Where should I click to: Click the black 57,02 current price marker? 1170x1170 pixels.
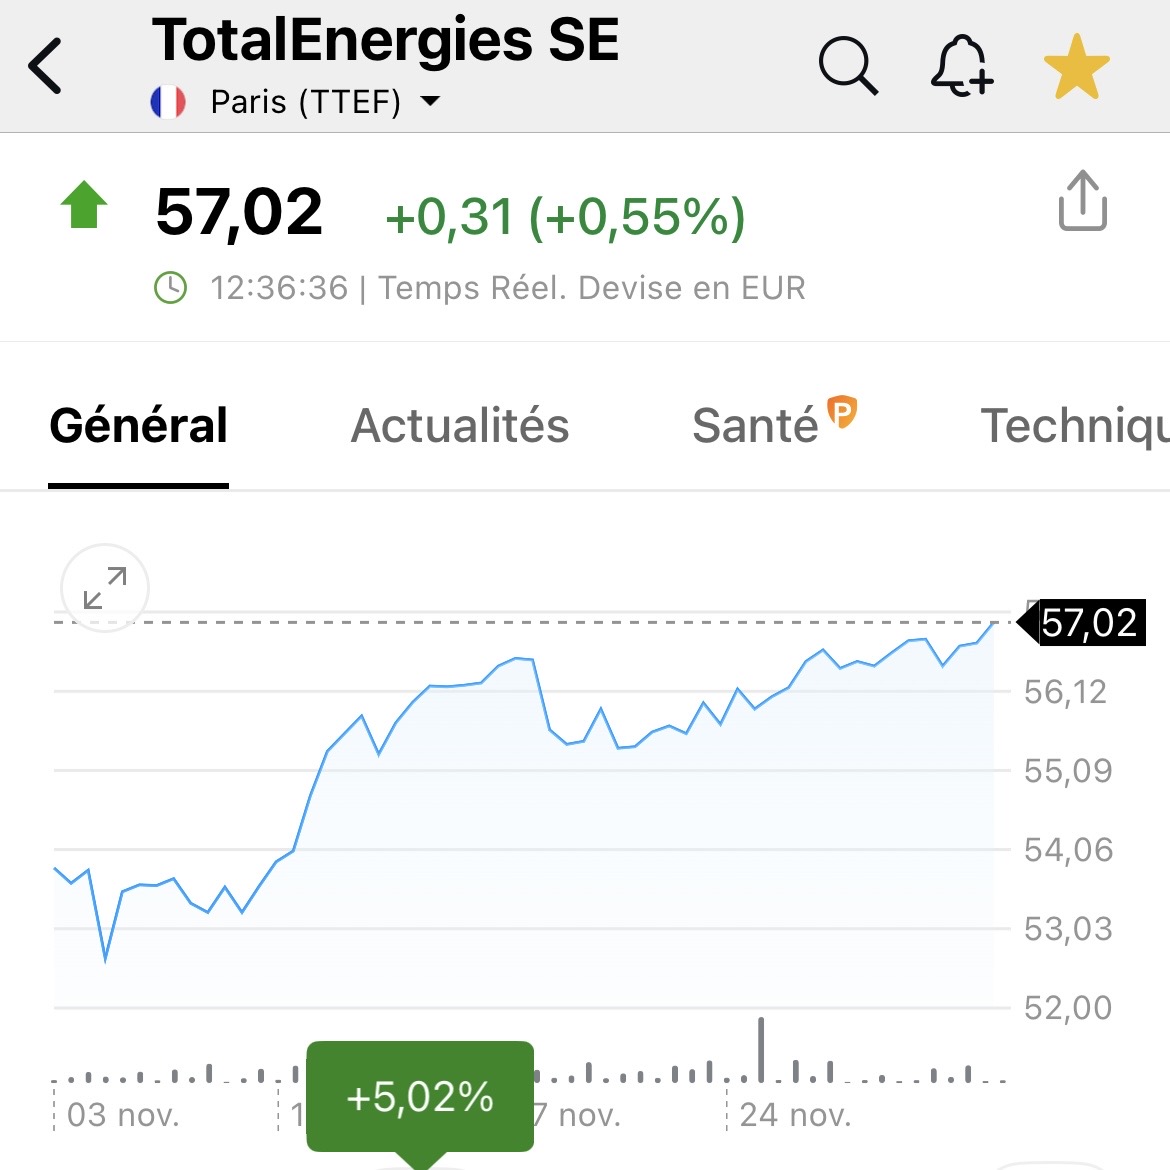1088,623
